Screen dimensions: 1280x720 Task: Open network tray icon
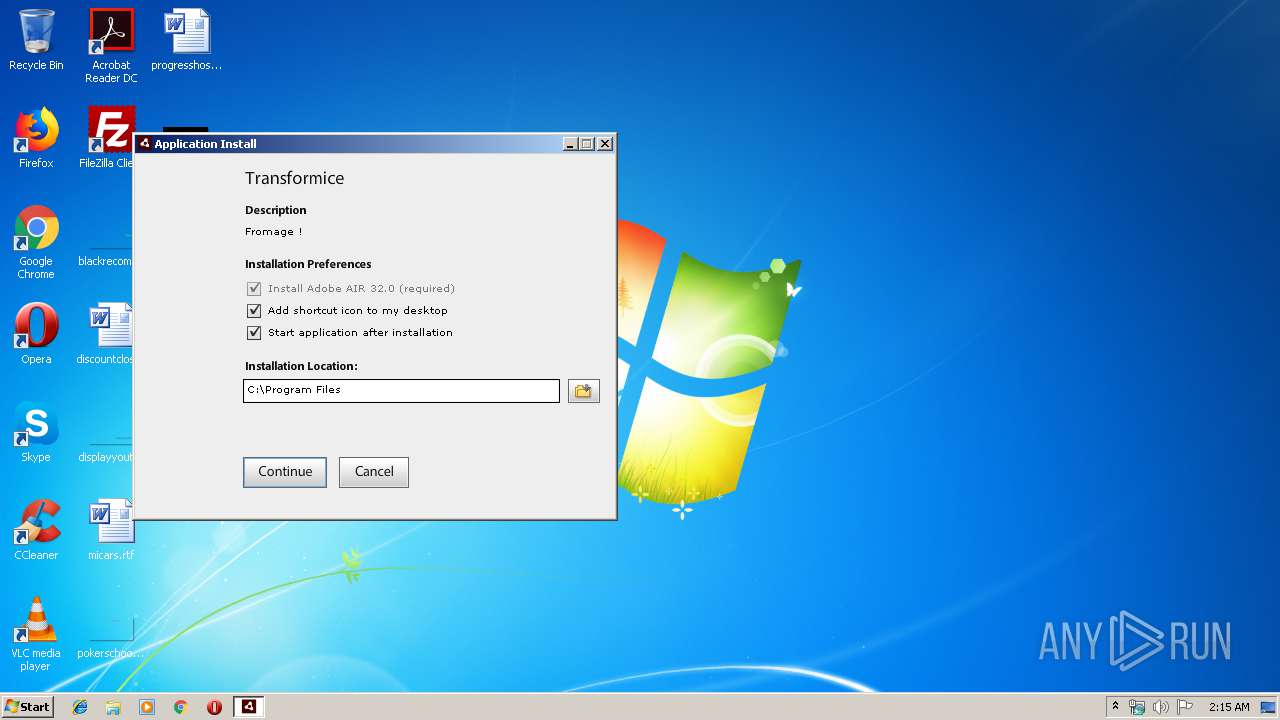pos(1137,707)
